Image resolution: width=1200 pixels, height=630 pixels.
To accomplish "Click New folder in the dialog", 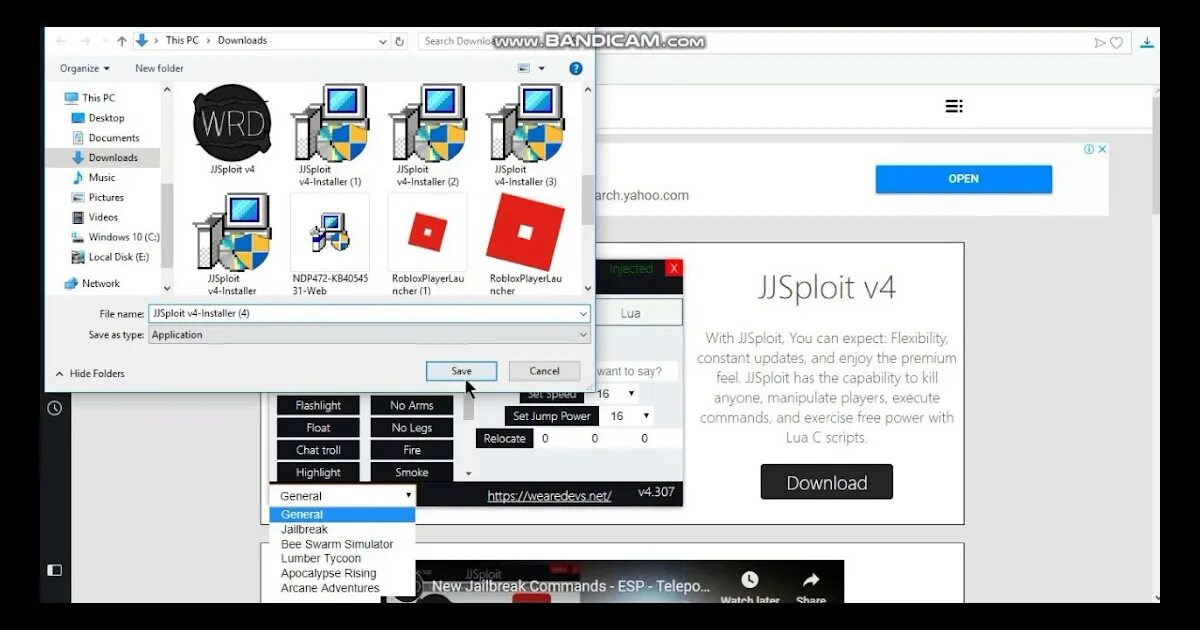I will [159, 68].
